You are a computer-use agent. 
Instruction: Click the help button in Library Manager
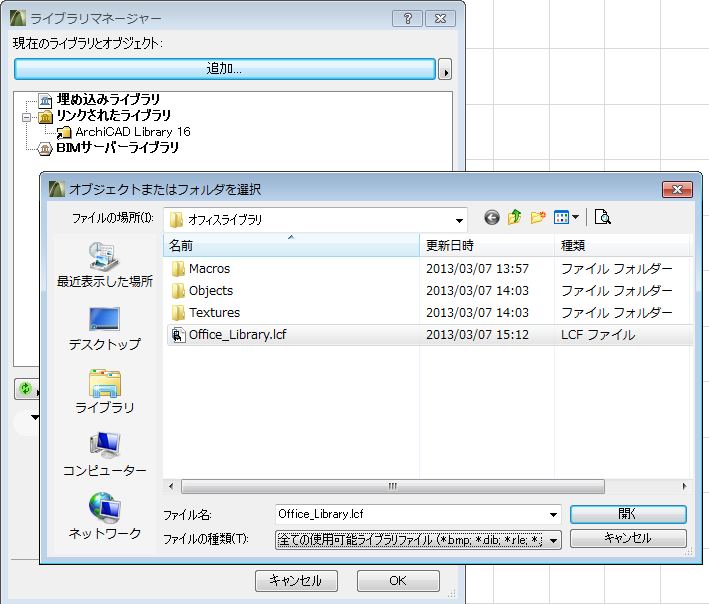407,19
